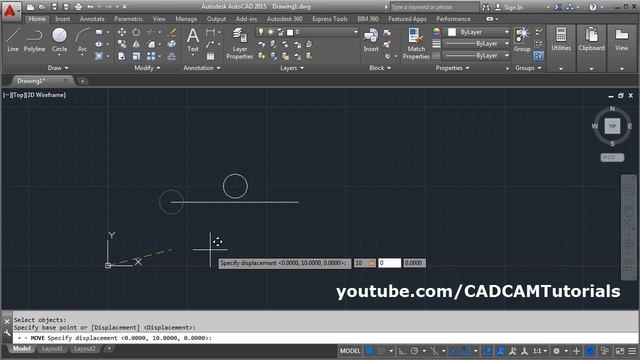Click the MODEL space button in status bar
Image resolution: width=640 pixels, height=360 pixels.
(350, 351)
